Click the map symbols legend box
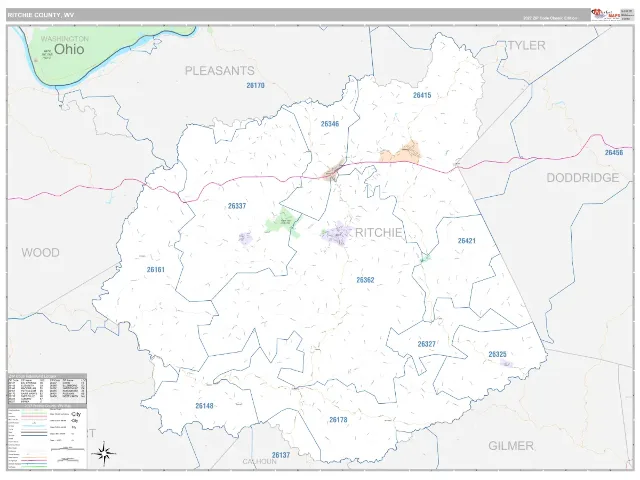This screenshot has height=480, width=640. pos(47,436)
